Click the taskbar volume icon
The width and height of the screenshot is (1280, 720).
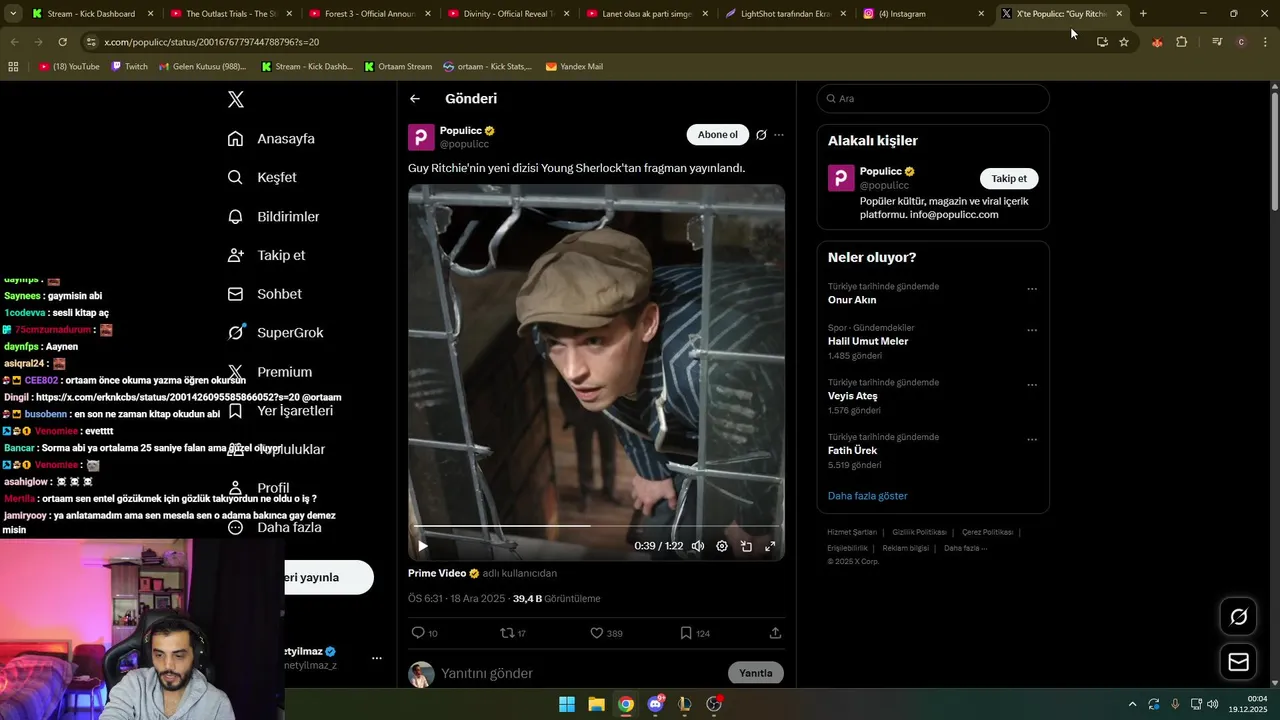tap(1213, 704)
